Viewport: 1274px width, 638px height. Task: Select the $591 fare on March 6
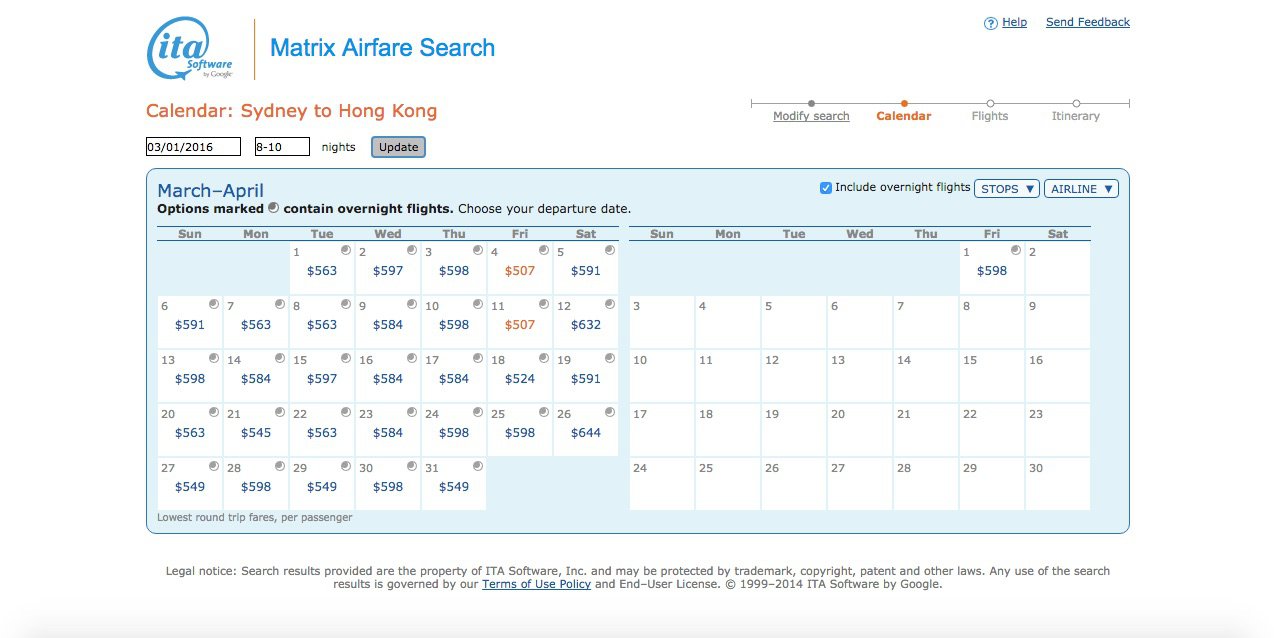190,325
